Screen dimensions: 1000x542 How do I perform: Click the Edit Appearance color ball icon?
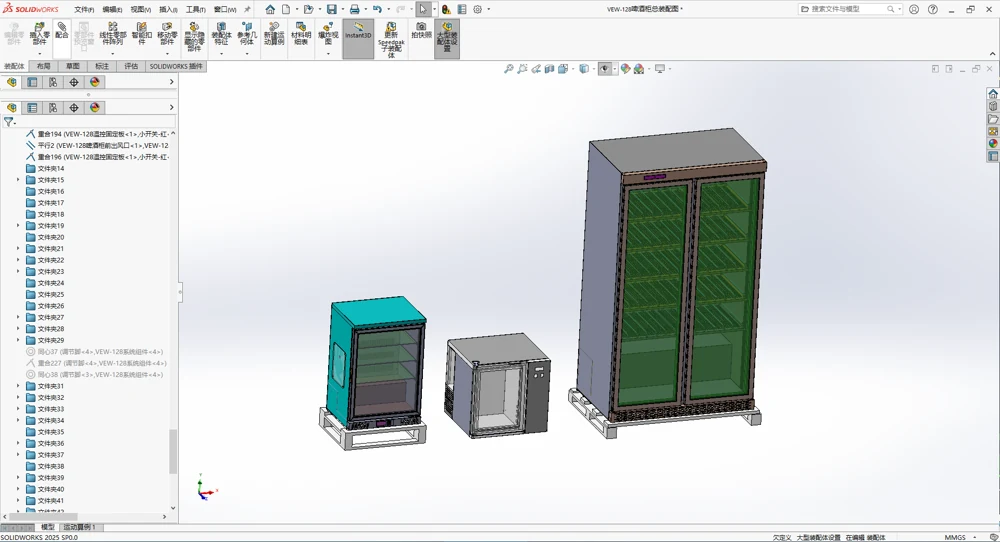coord(625,69)
